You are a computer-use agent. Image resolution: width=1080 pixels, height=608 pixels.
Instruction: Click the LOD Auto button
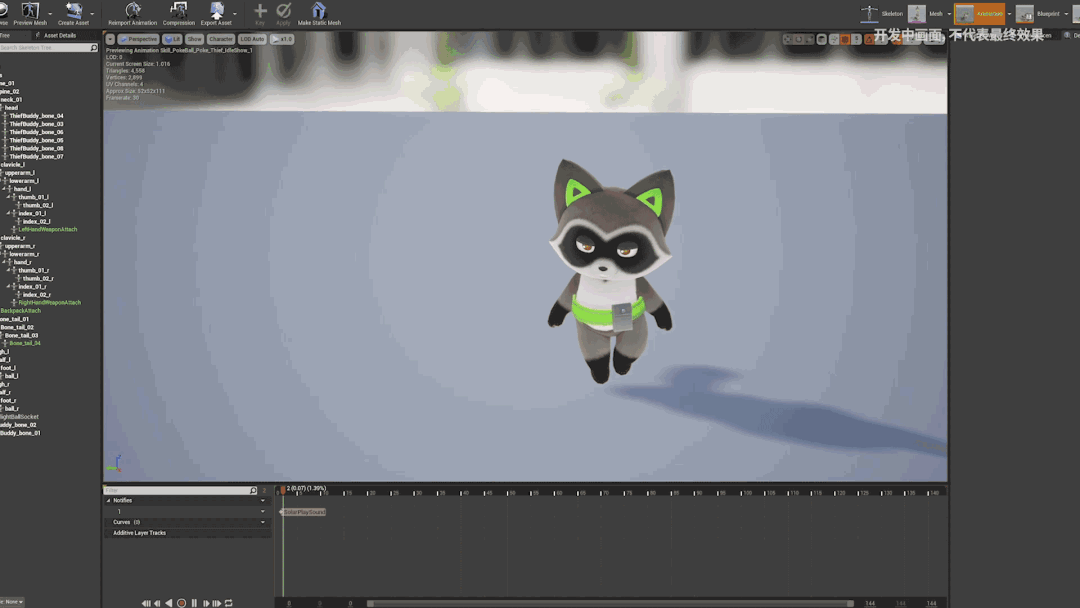(x=252, y=39)
